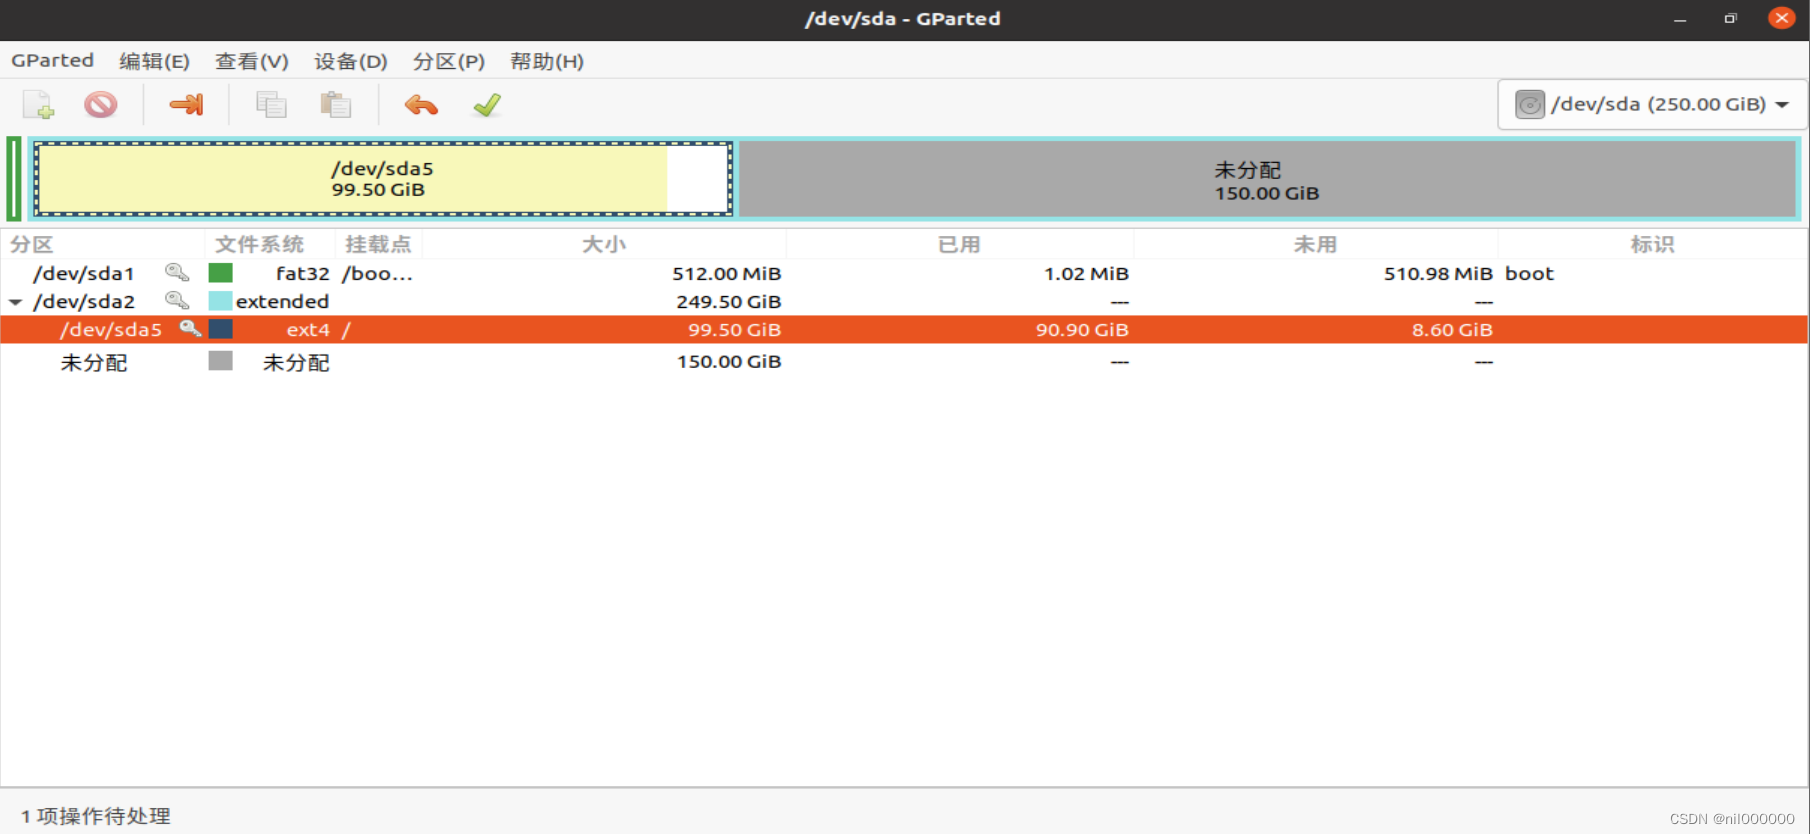Open the /dev/sda device dropdown

pyautogui.click(x=1652, y=104)
